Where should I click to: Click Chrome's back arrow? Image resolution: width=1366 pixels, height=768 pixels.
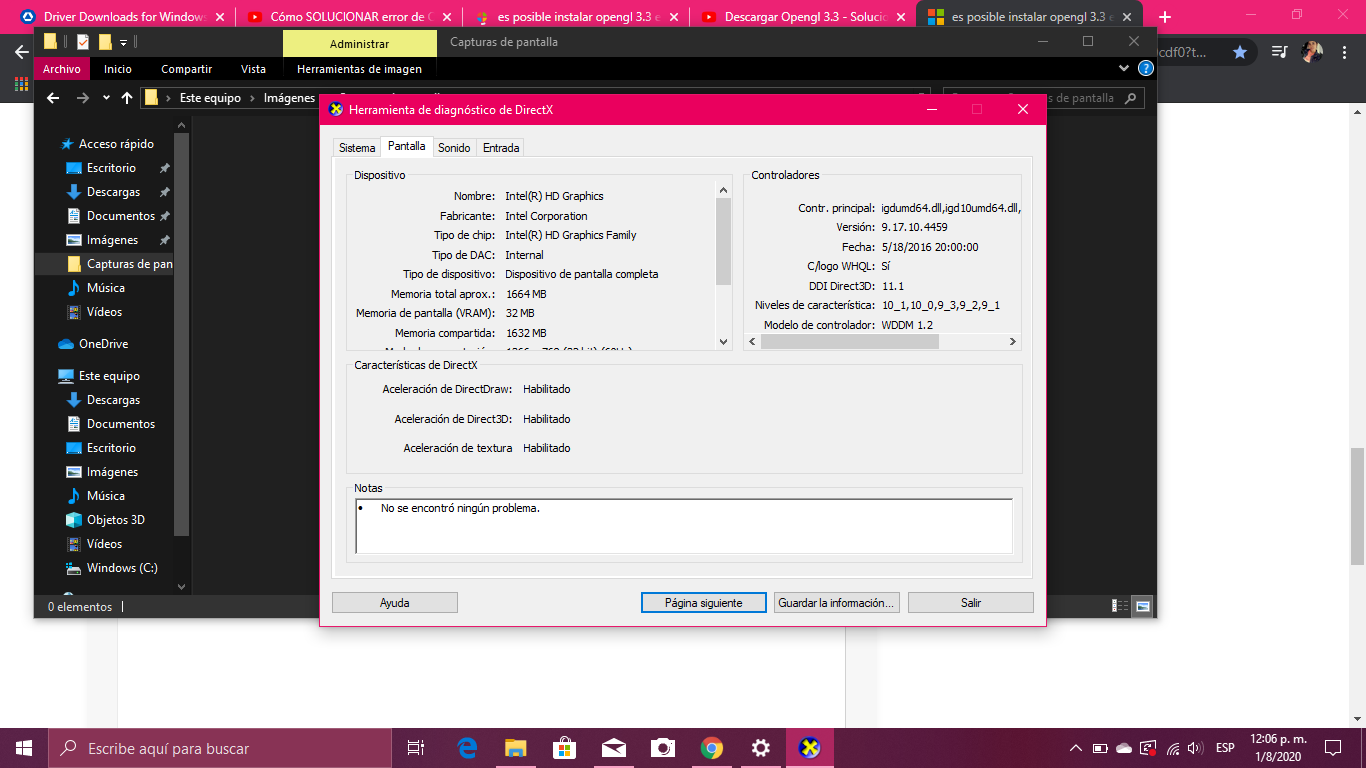coord(21,52)
